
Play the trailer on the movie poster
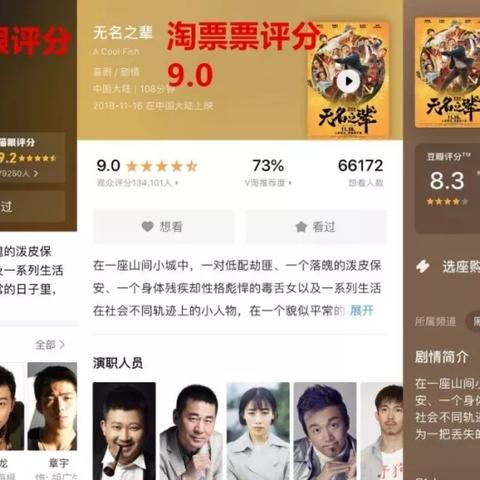pos(348,81)
